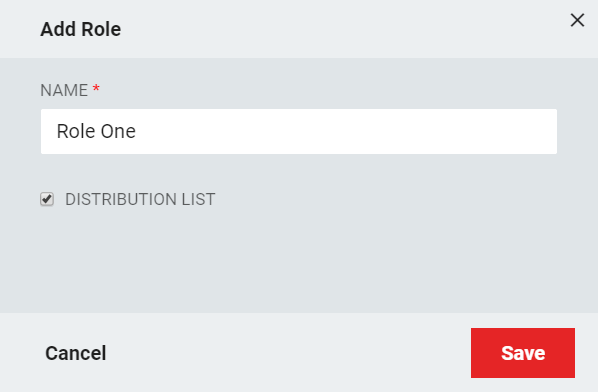This screenshot has width=598, height=392.
Task: Dismiss the dialog using the top-right X
Action: 577,20
